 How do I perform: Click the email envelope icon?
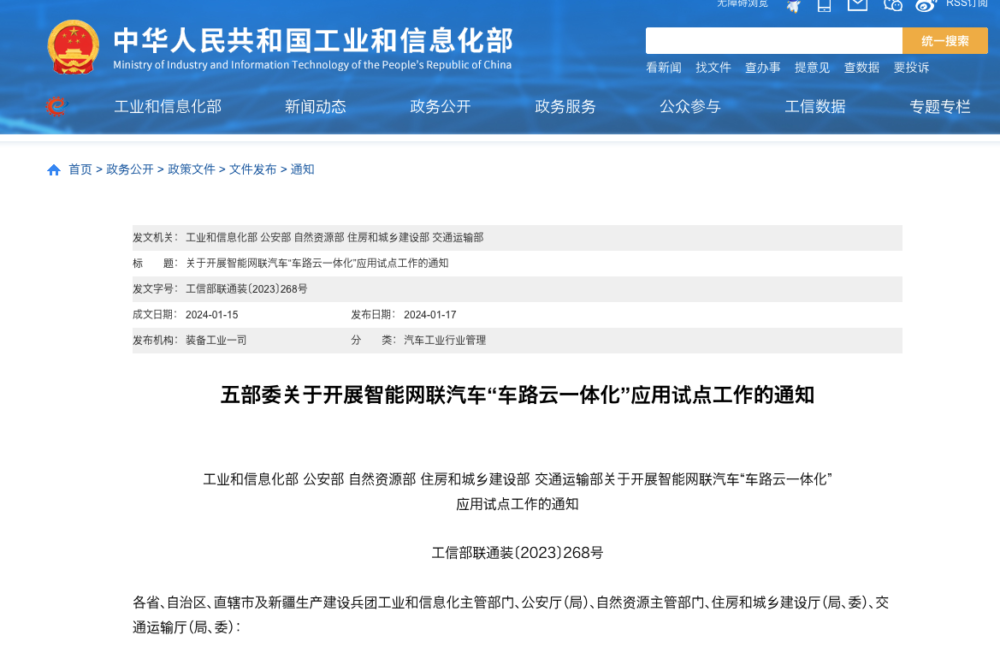click(x=857, y=5)
